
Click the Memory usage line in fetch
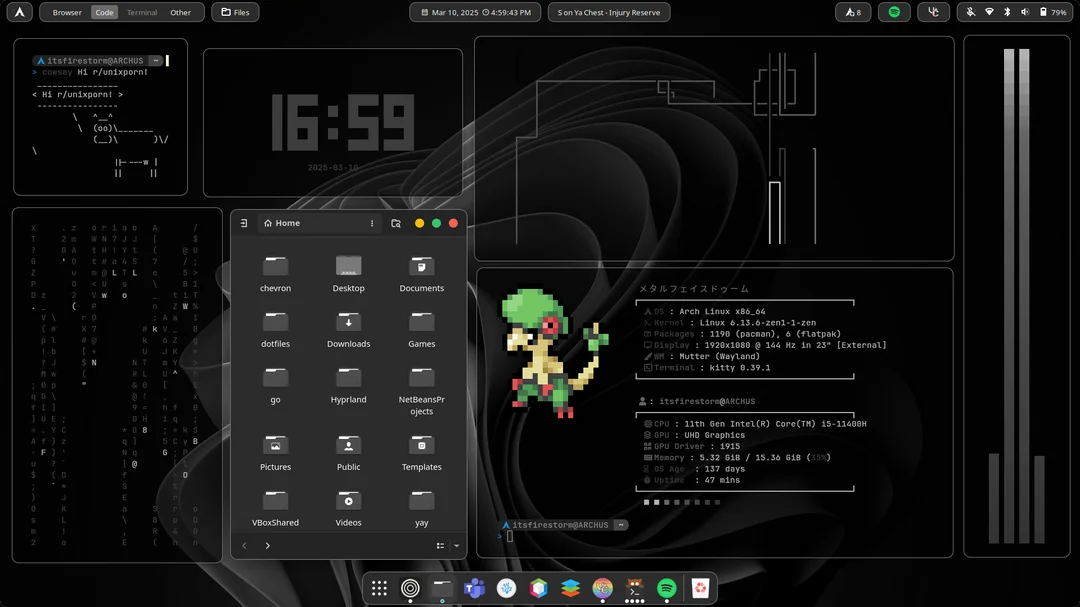pos(737,457)
